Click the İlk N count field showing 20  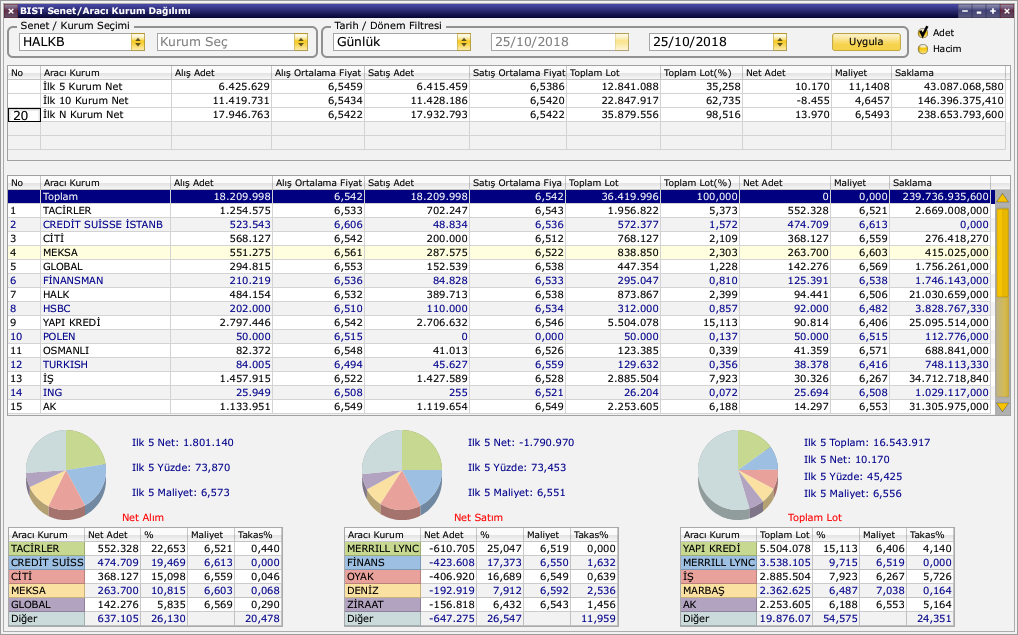24,115
